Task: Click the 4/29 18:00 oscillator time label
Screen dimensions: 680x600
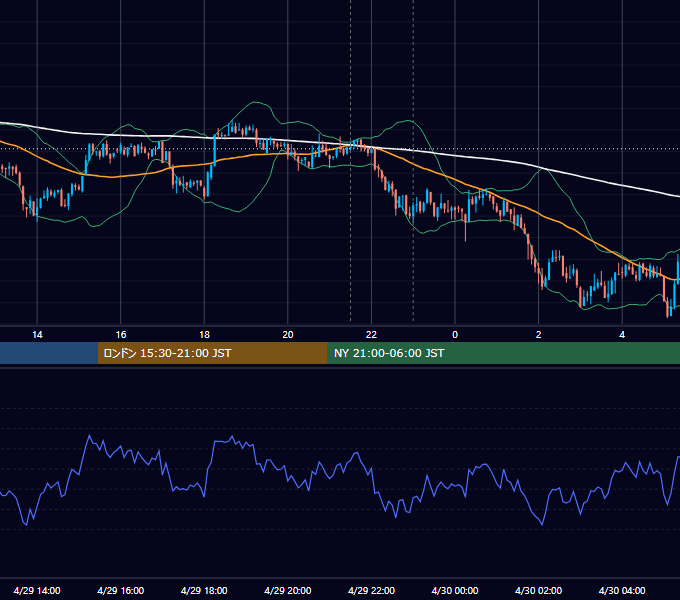Action: (204, 590)
